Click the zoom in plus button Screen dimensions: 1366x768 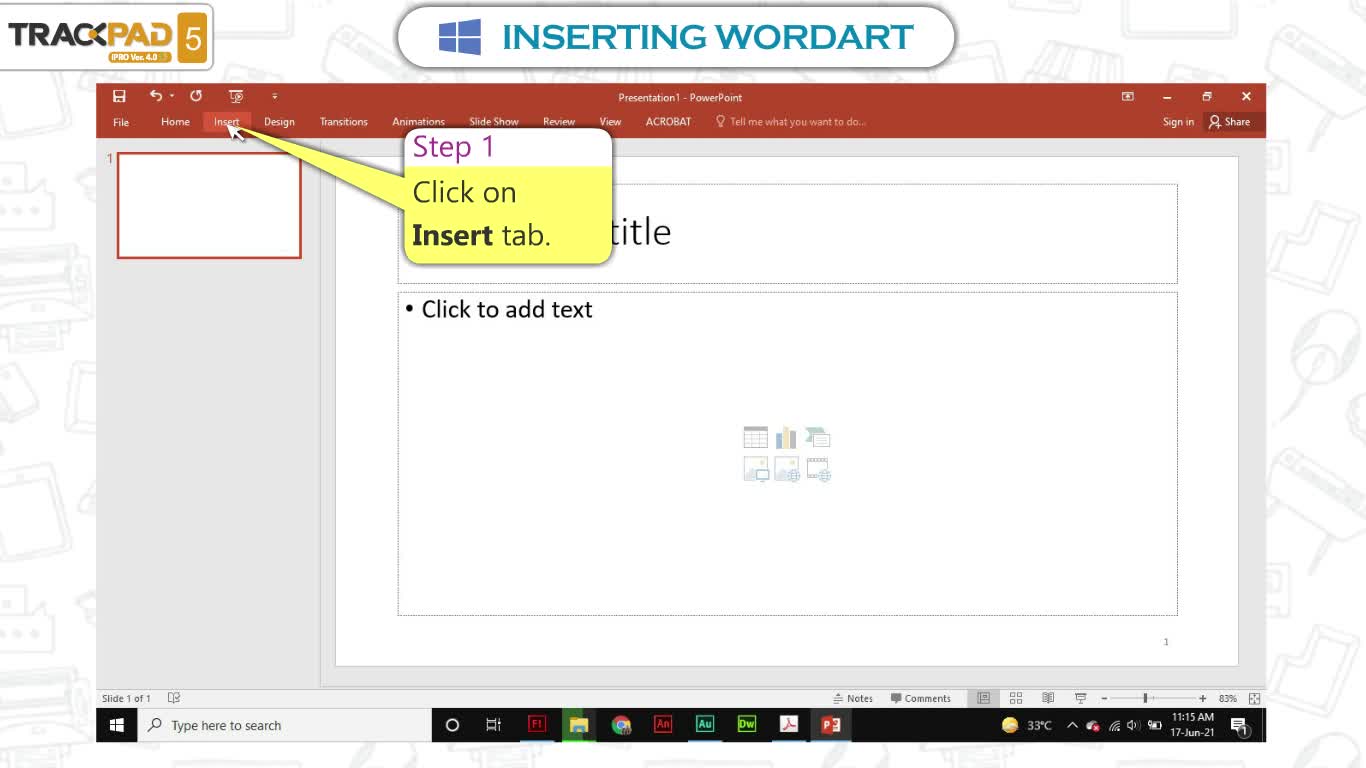1202,698
